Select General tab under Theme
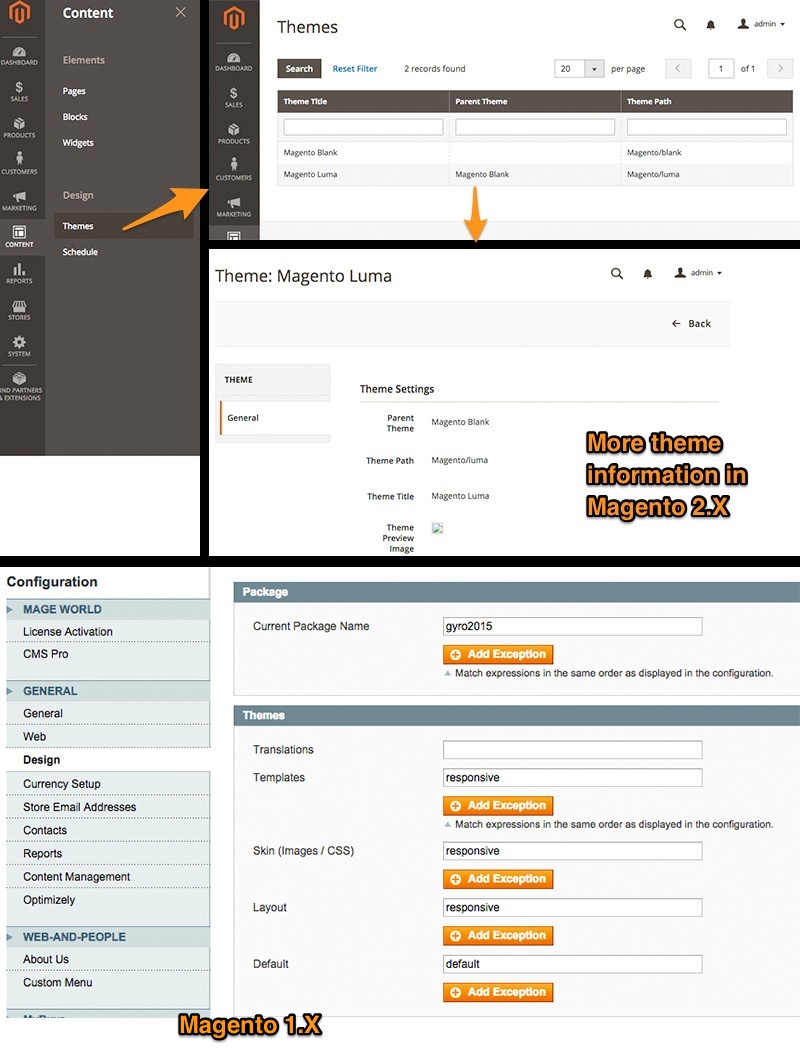 pos(274,418)
